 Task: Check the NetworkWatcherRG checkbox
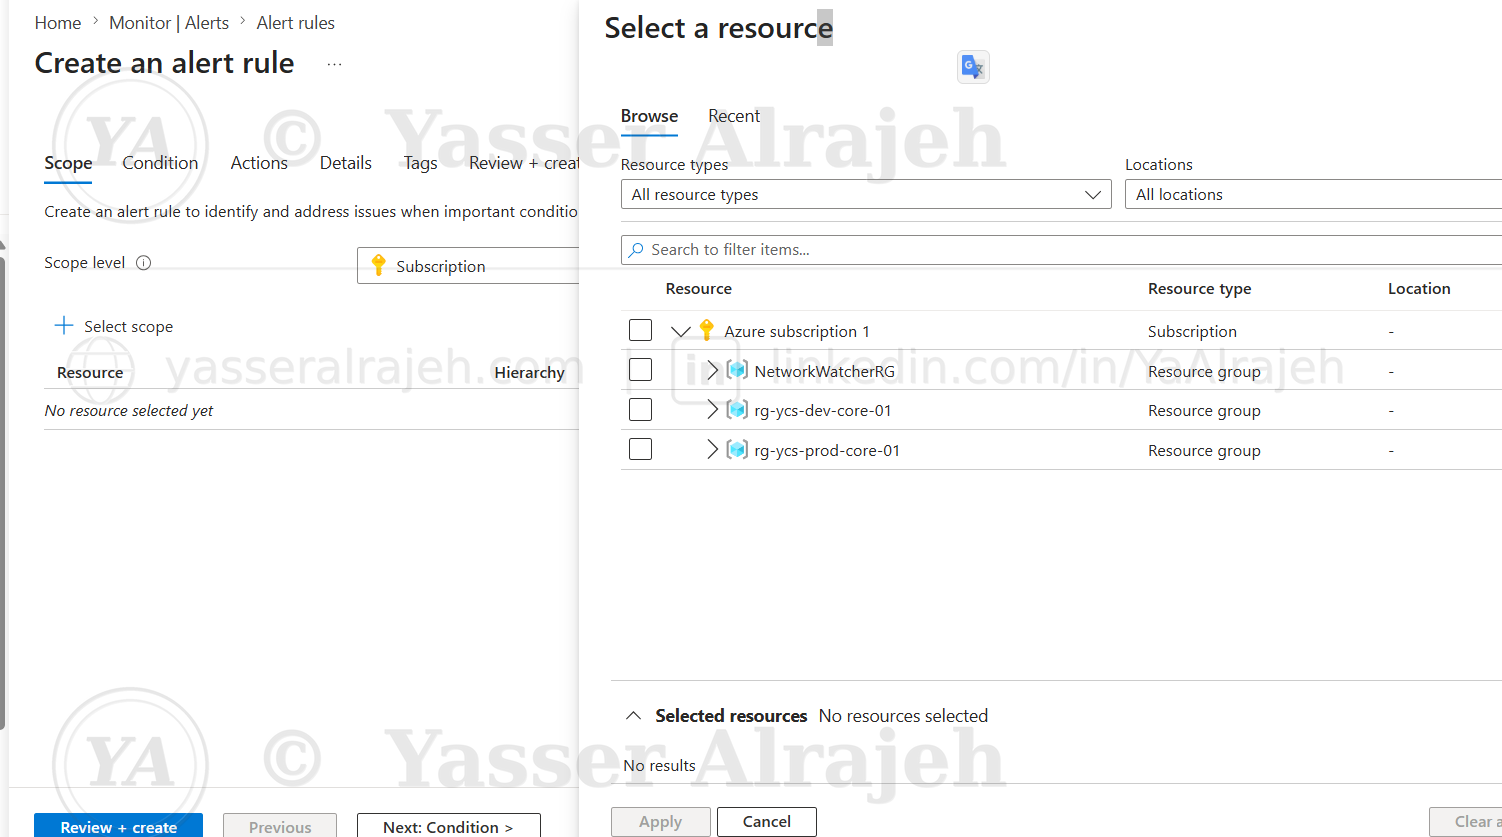(x=640, y=370)
